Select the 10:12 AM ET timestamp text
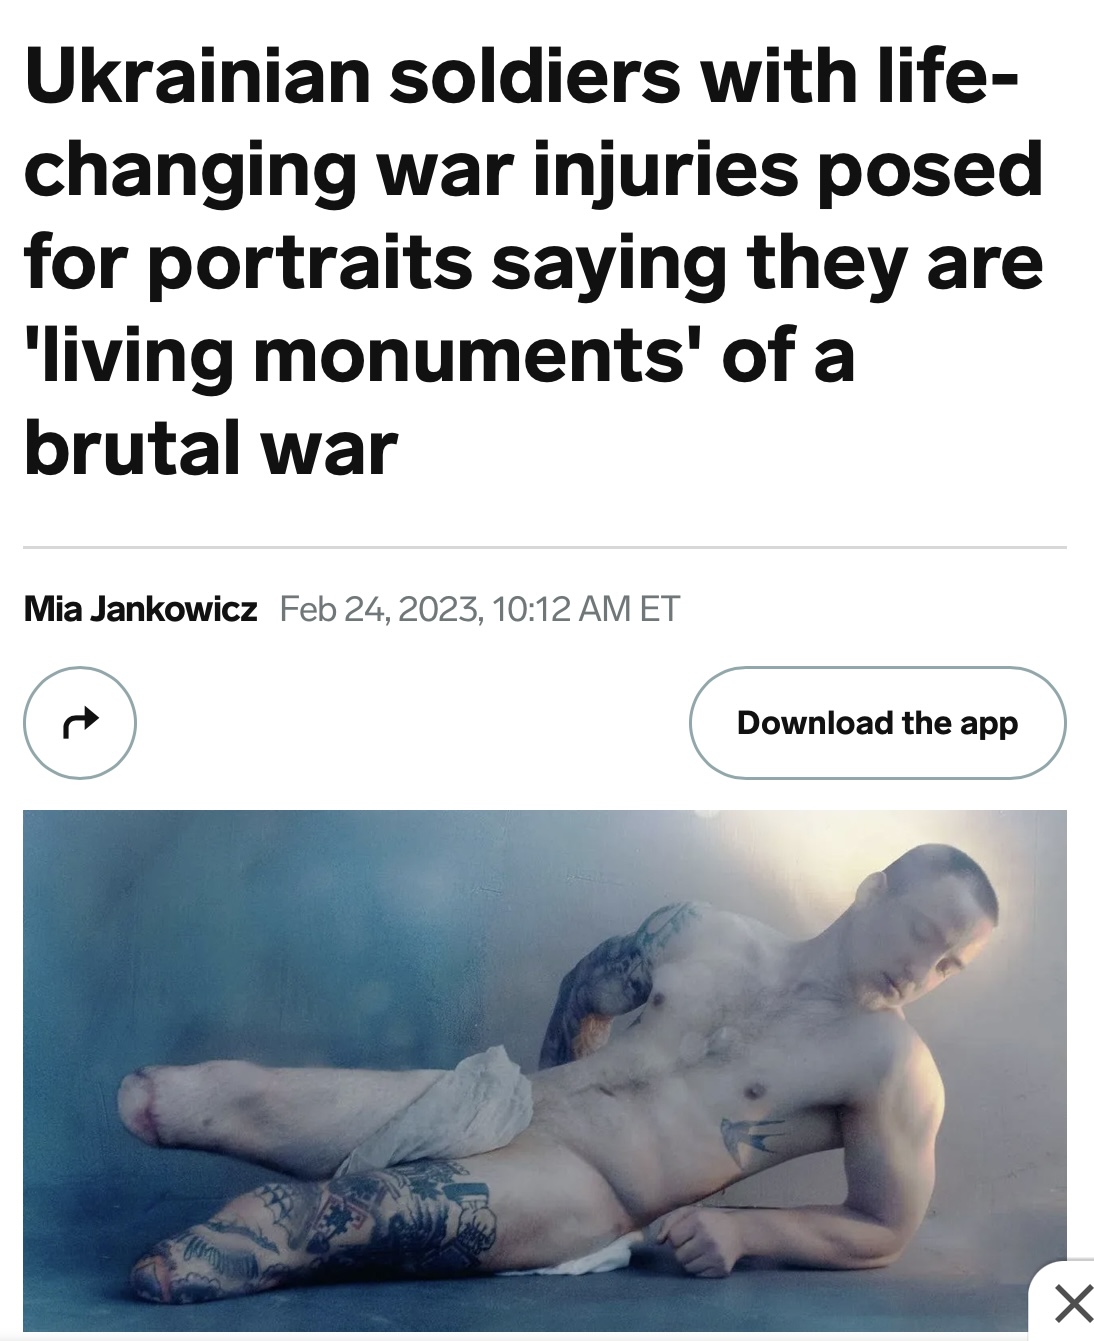Viewport: 1094px width, 1341px height. coord(587,608)
